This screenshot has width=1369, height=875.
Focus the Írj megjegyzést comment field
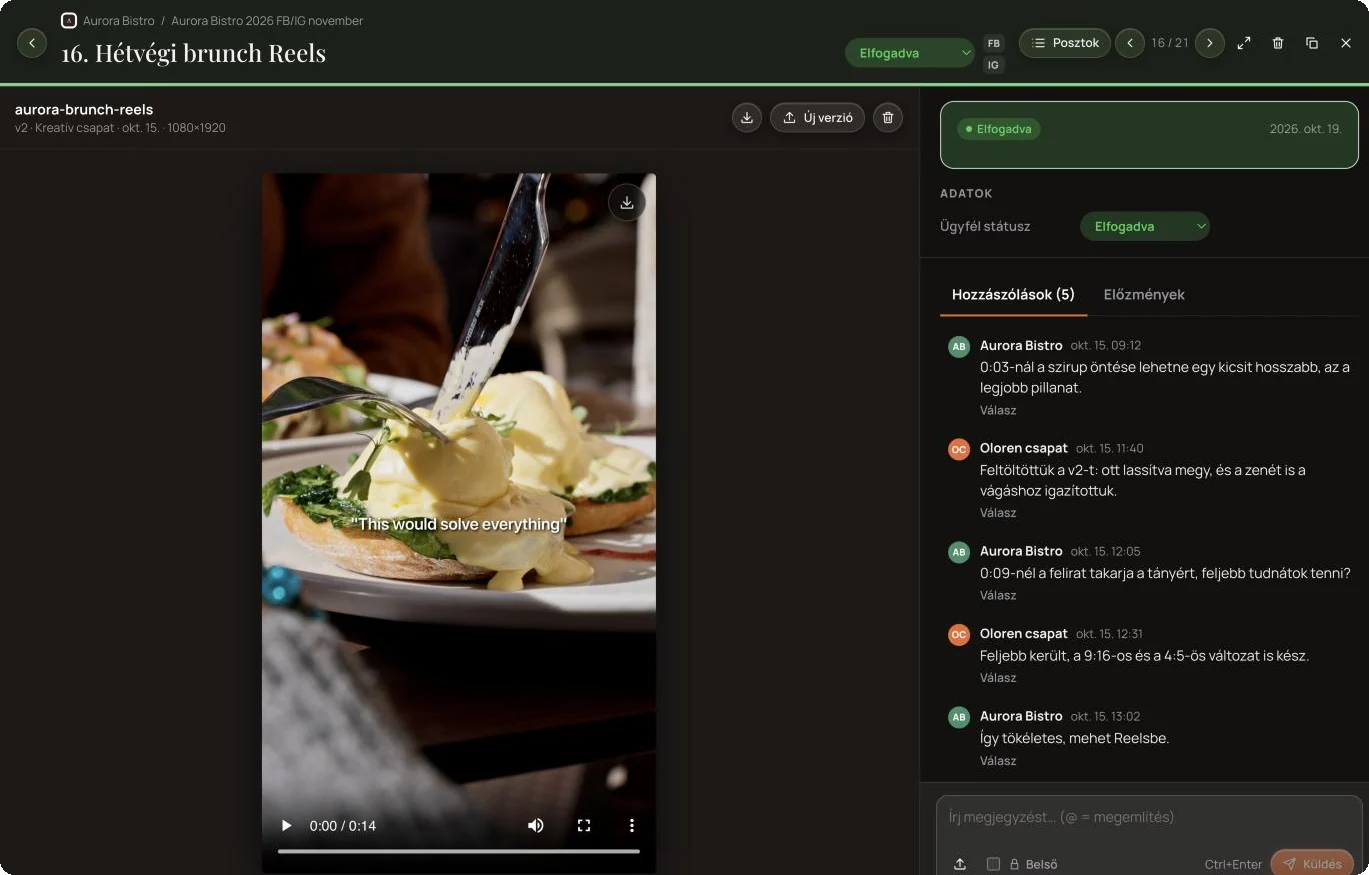pos(1149,817)
